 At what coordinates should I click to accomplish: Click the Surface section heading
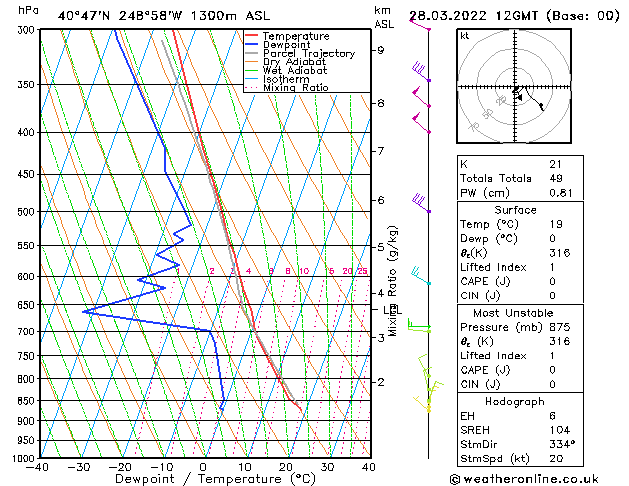point(515,210)
